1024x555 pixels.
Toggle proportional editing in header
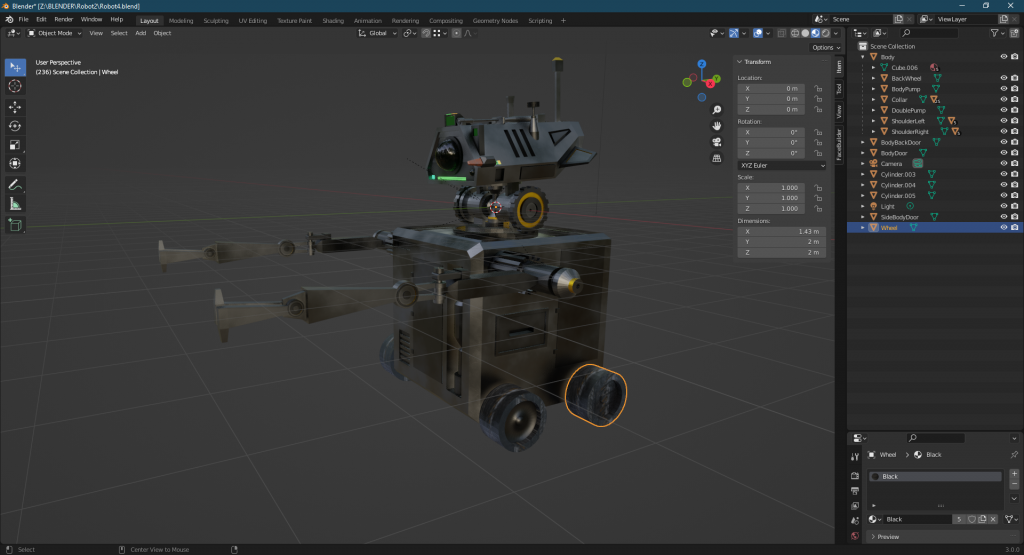tap(456, 33)
